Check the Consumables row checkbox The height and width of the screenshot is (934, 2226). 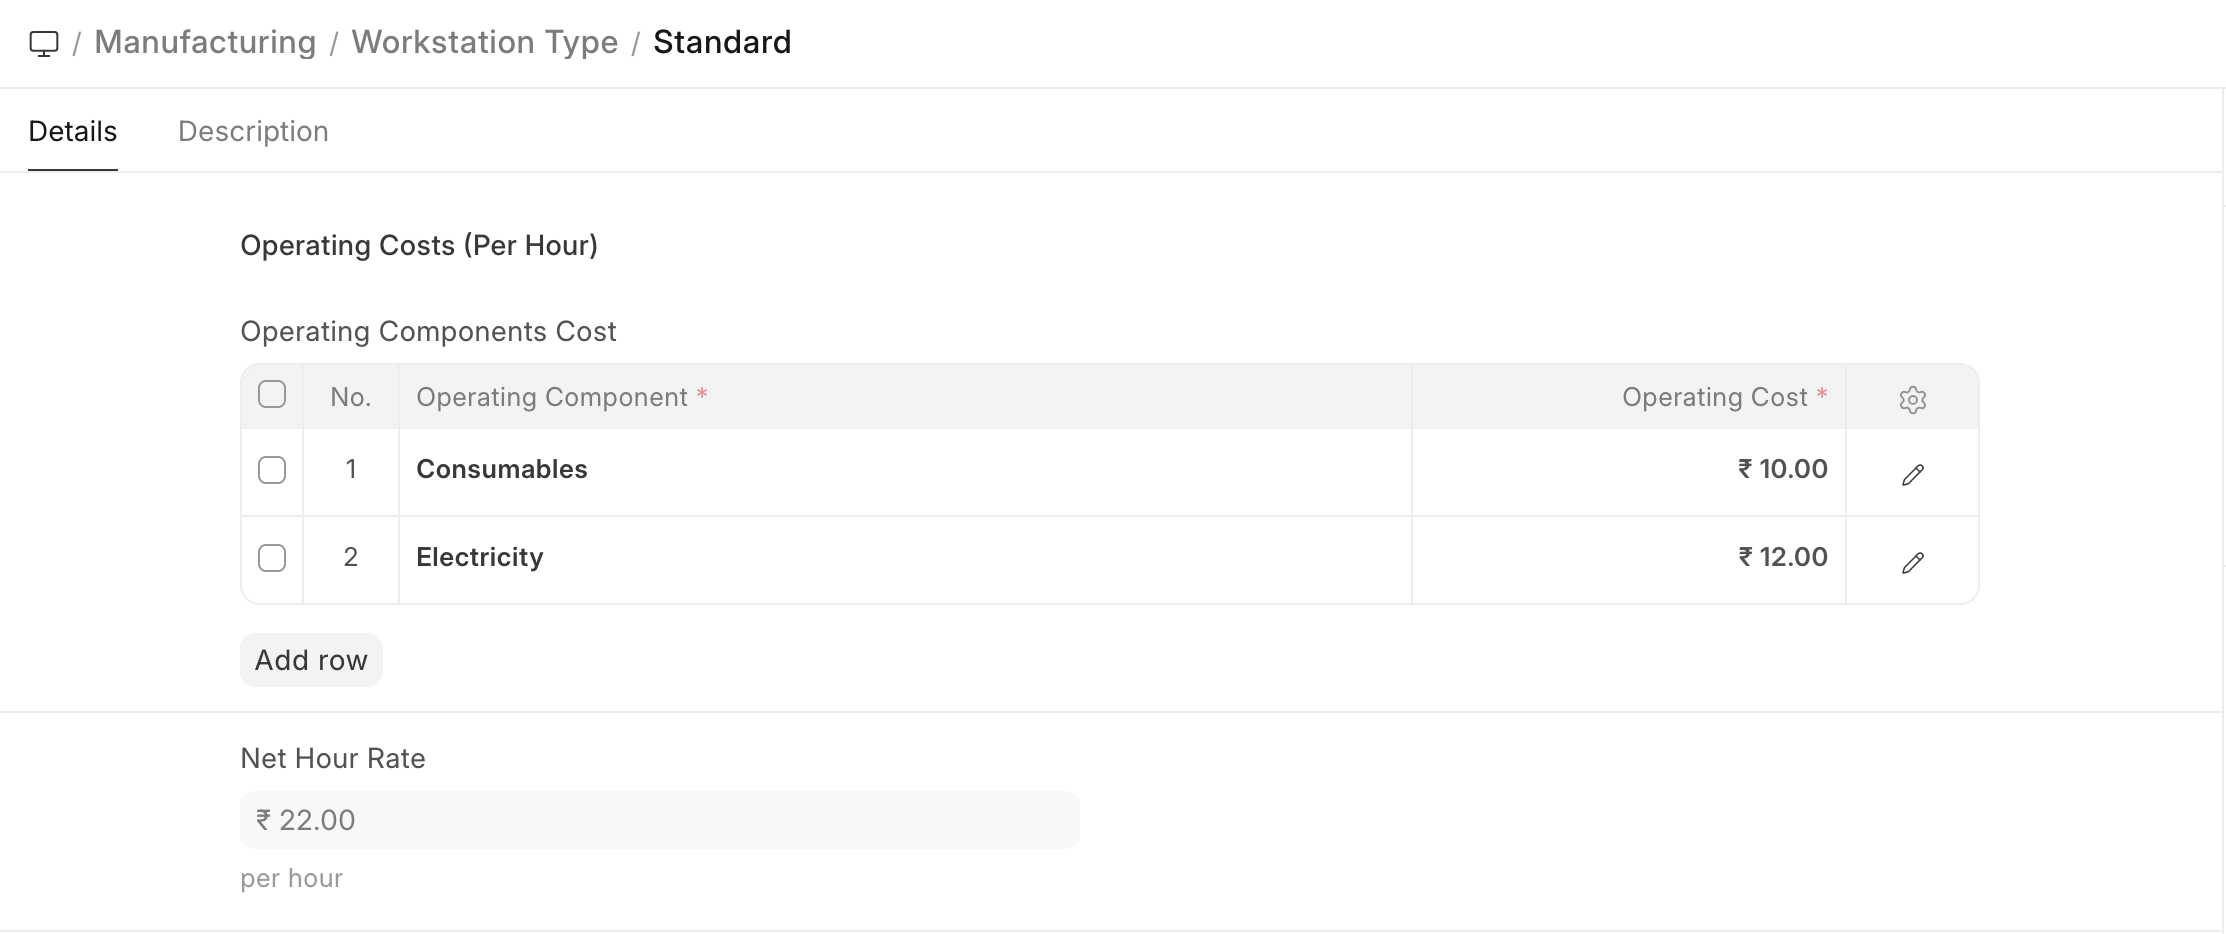click(272, 470)
